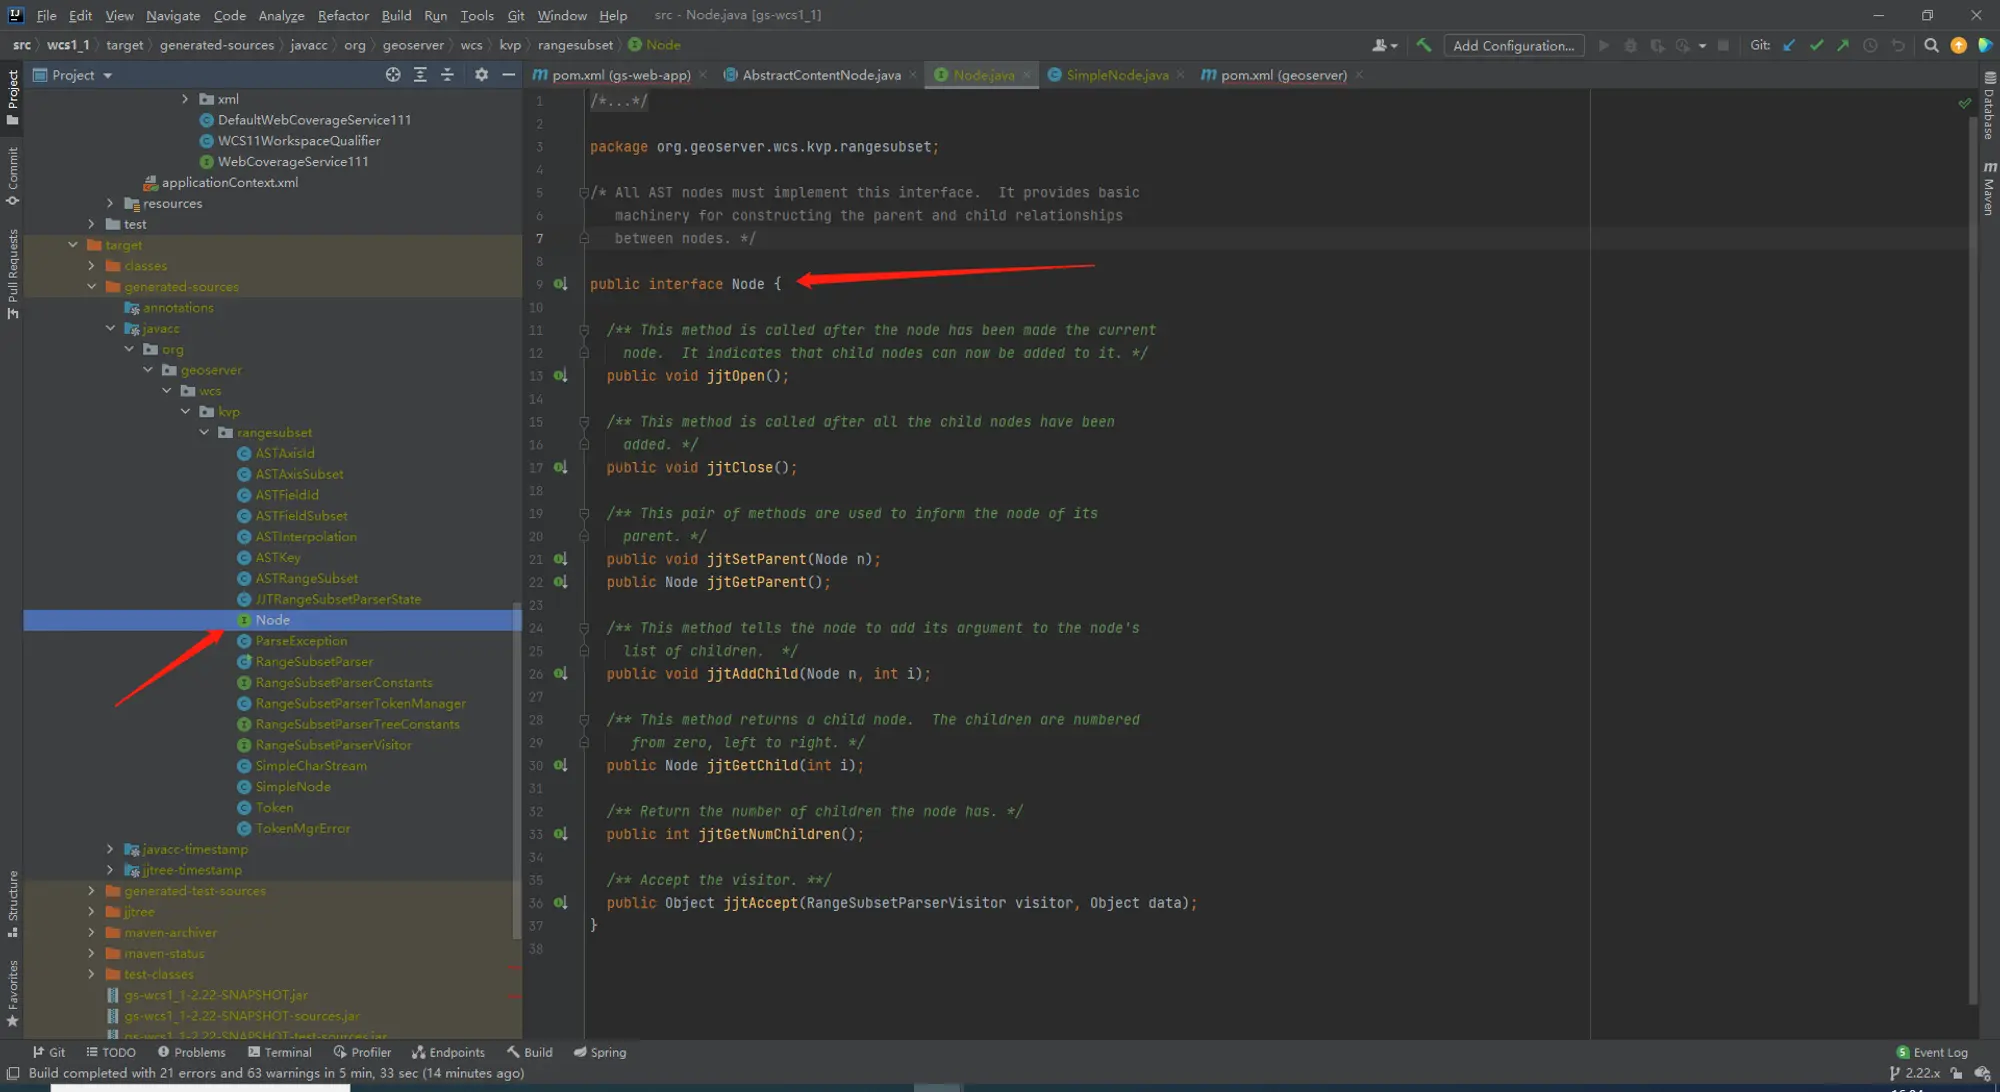
Task: Expand the xml folder
Action: (x=185, y=99)
